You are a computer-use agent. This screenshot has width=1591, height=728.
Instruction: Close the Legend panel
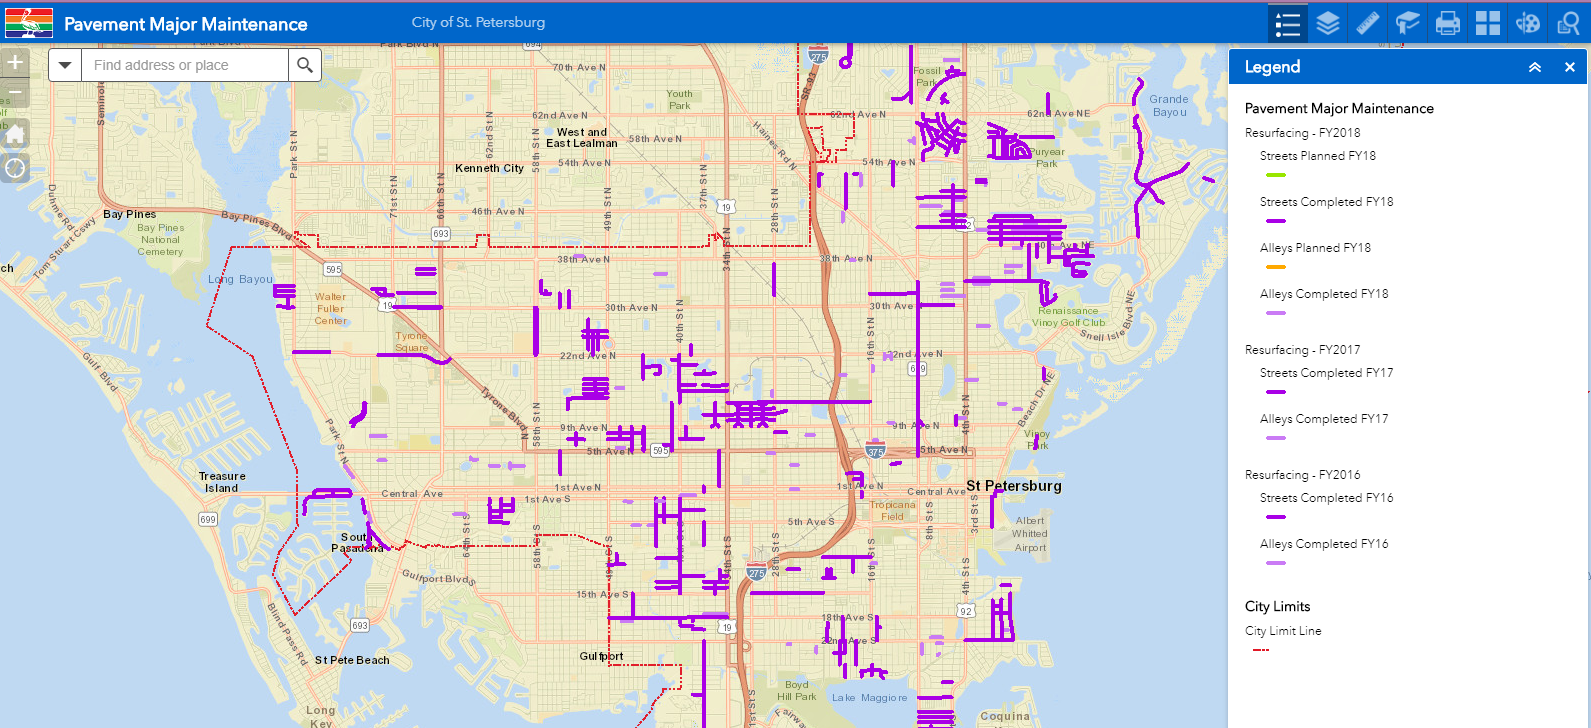coord(1570,67)
